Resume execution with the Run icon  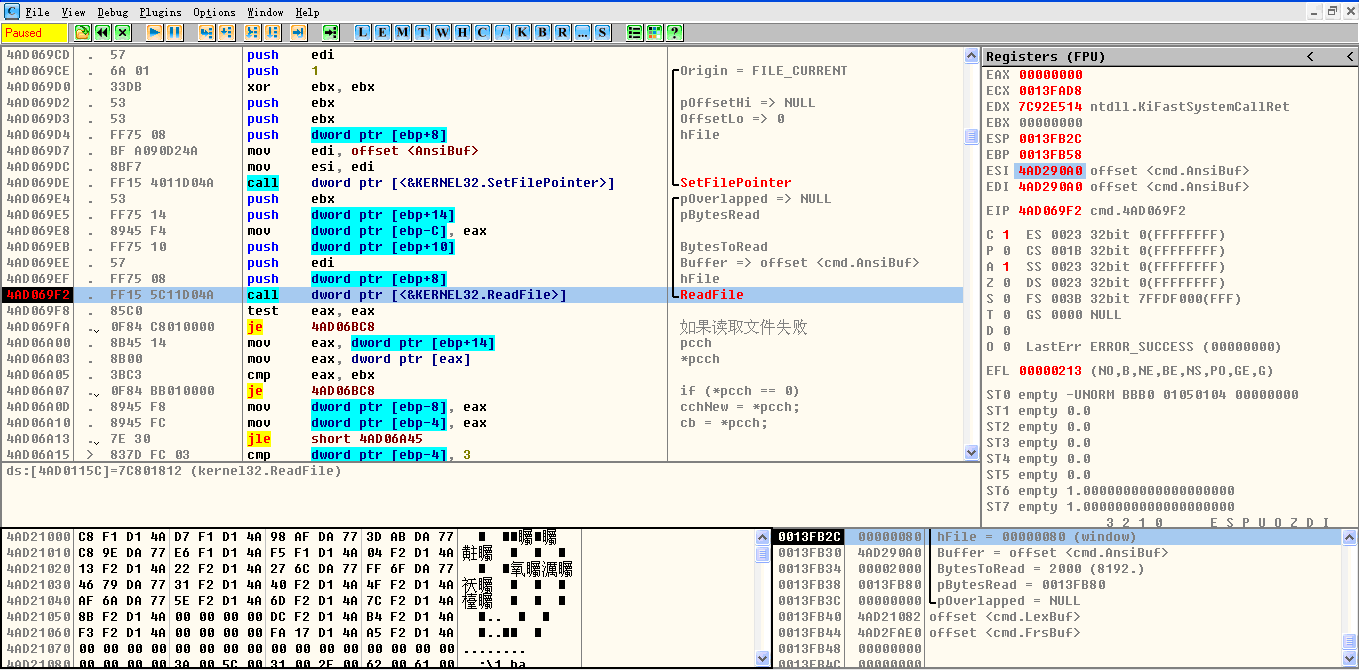click(x=155, y=32)
